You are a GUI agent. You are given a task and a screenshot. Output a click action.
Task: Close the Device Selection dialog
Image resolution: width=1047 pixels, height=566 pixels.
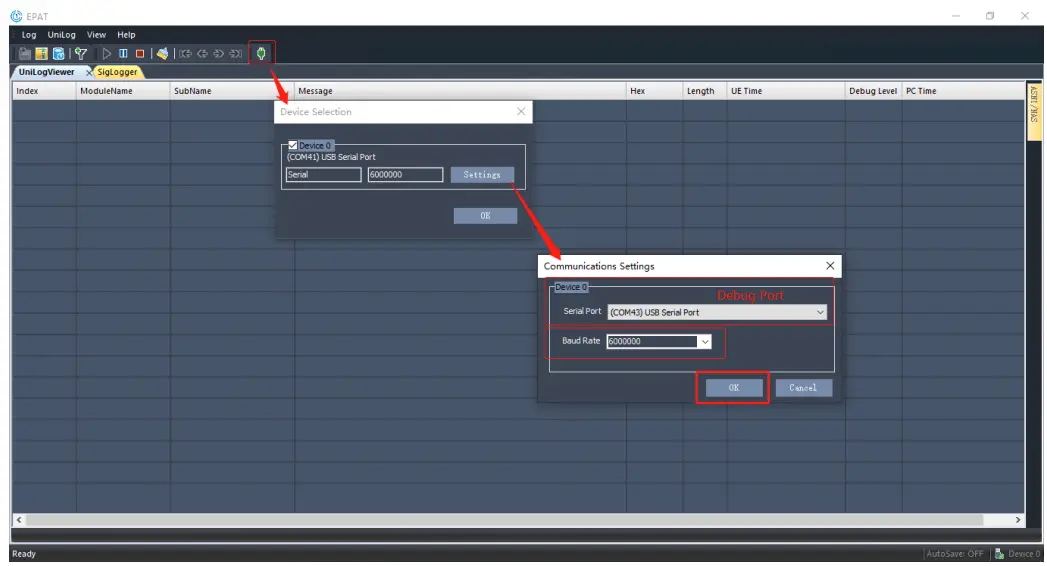coord(521,111)
